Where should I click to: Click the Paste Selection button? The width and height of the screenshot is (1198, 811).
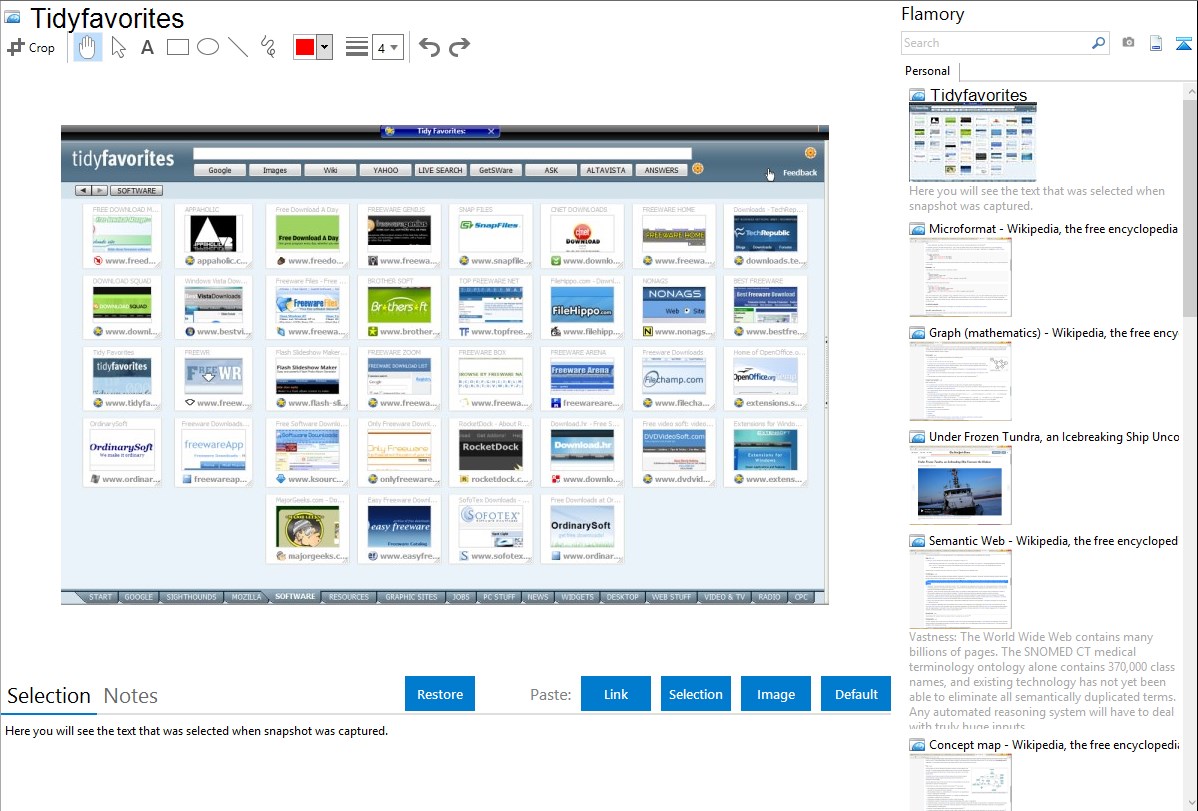click(696, 694)
